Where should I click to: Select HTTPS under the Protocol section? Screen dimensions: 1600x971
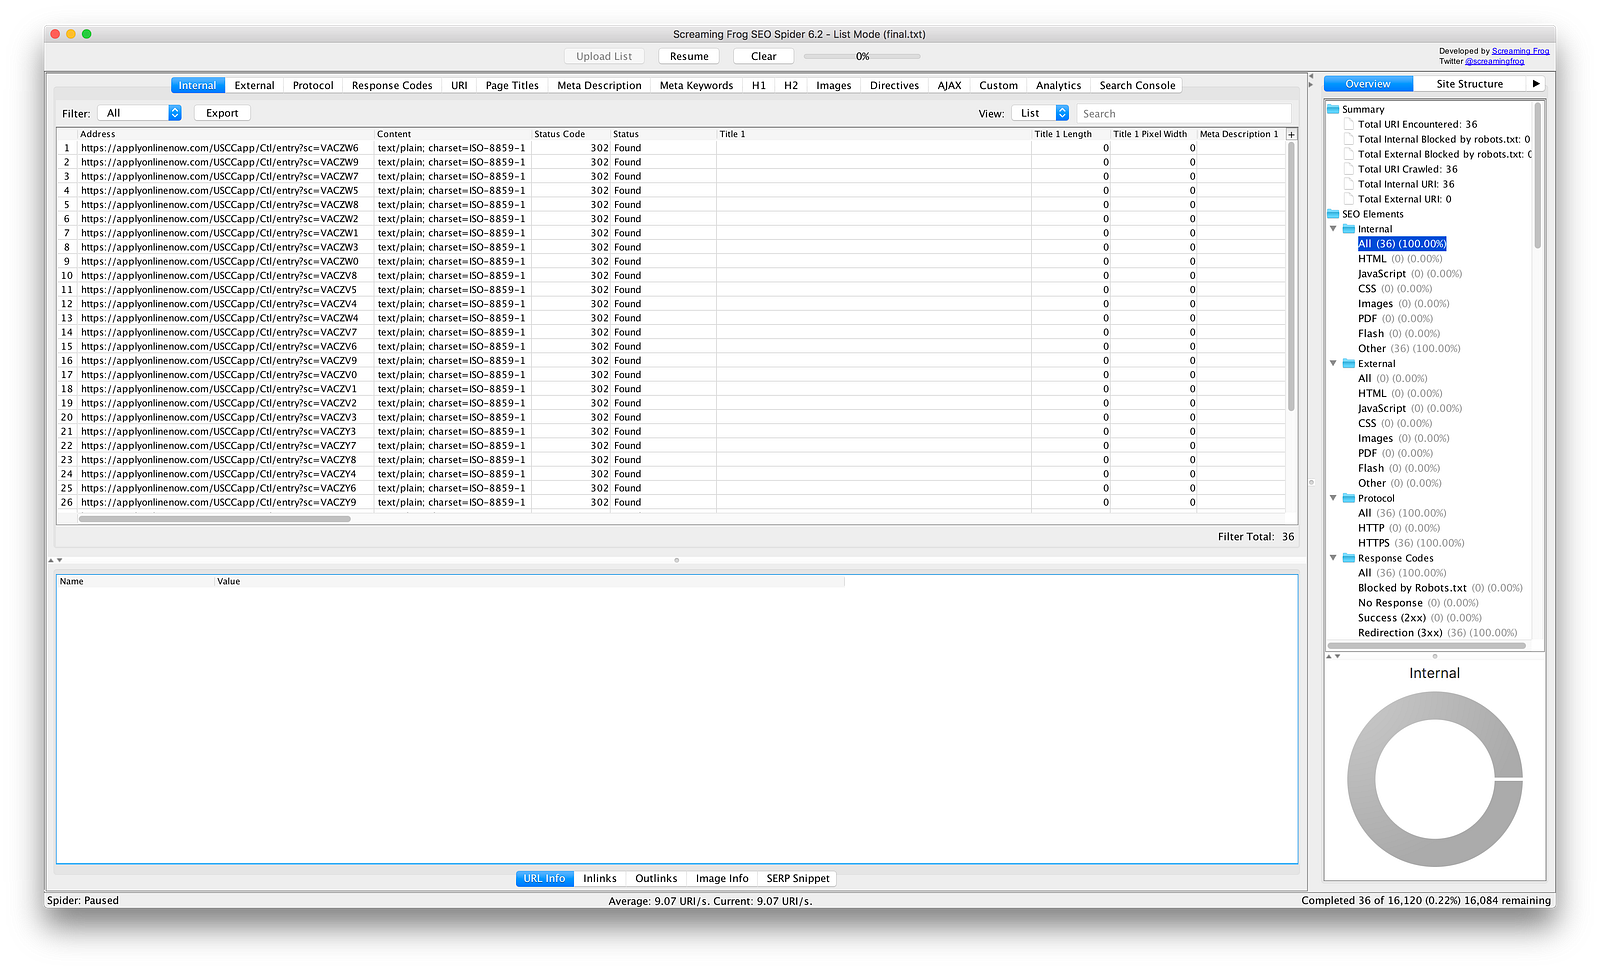click(x=1411, y=543)
